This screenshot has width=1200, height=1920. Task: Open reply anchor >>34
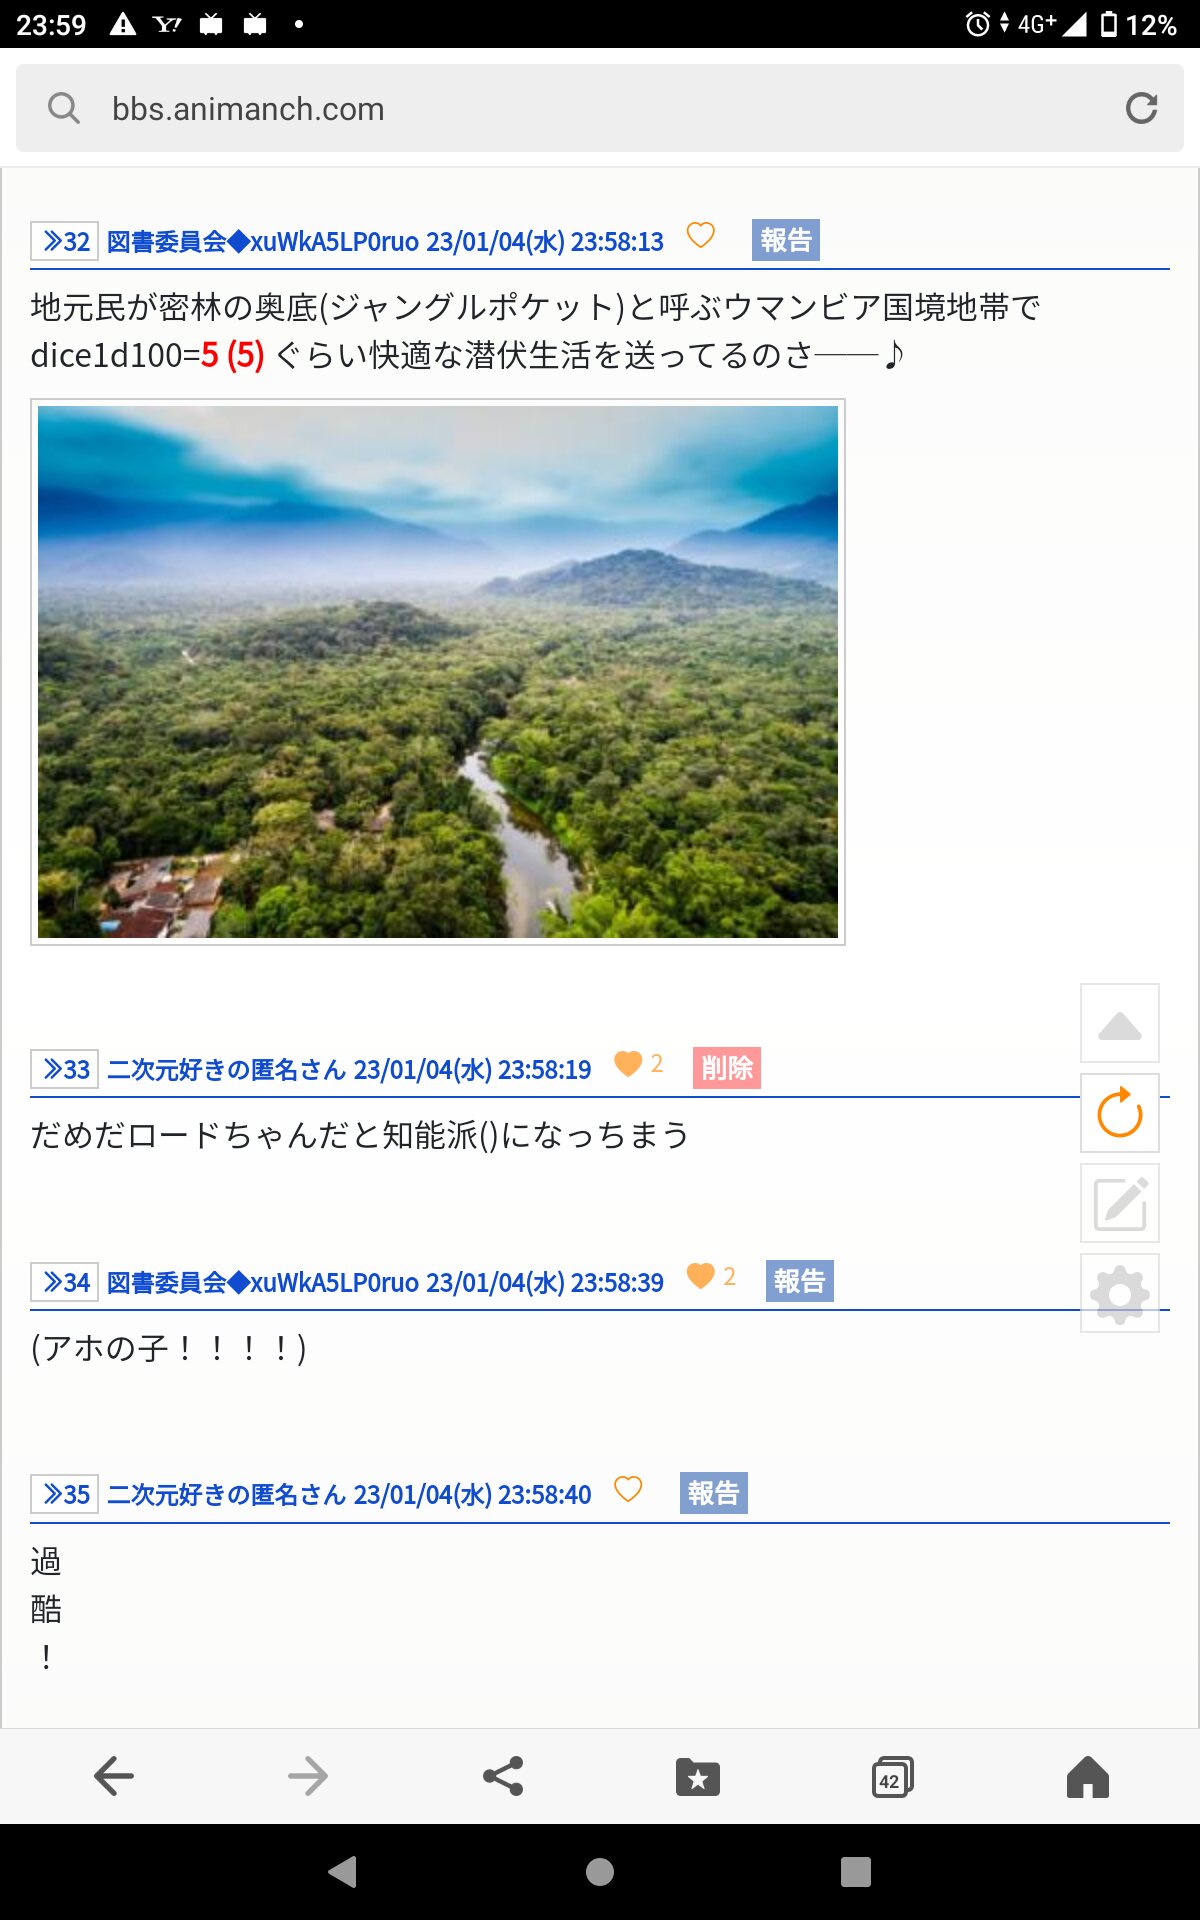[x=65, y=1282]
